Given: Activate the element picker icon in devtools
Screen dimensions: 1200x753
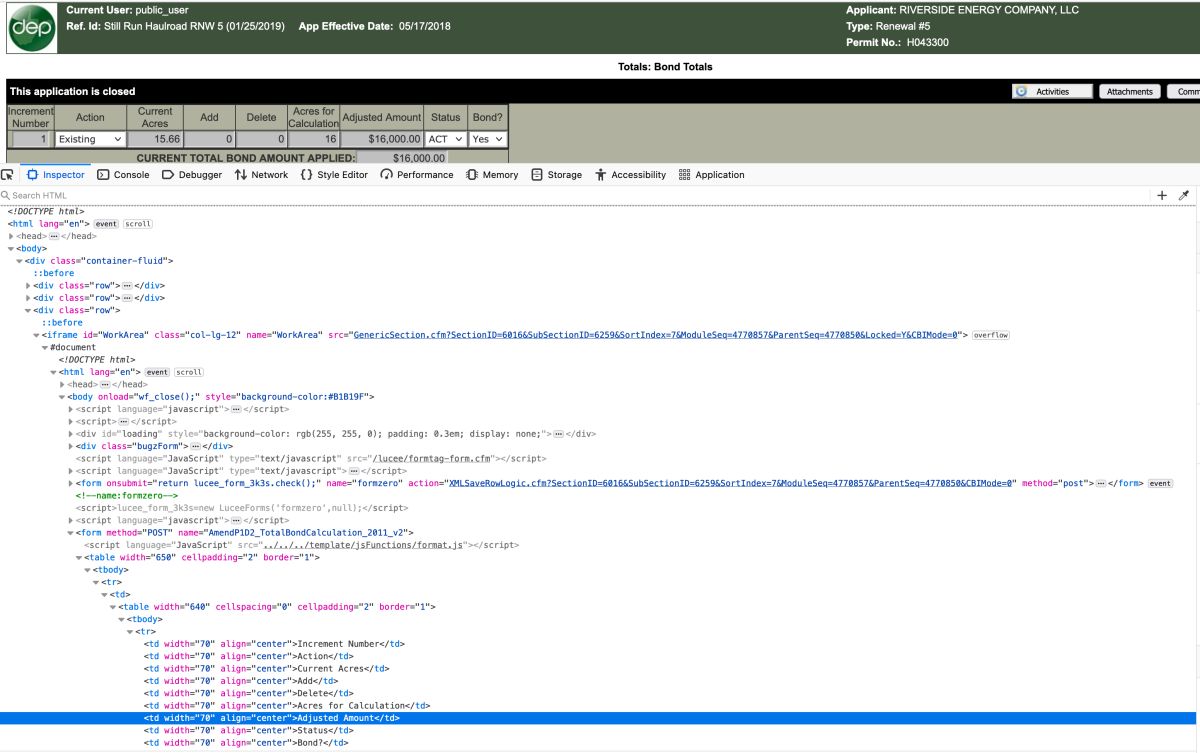Looking at the screenshot, I should (x=8, y=175).
